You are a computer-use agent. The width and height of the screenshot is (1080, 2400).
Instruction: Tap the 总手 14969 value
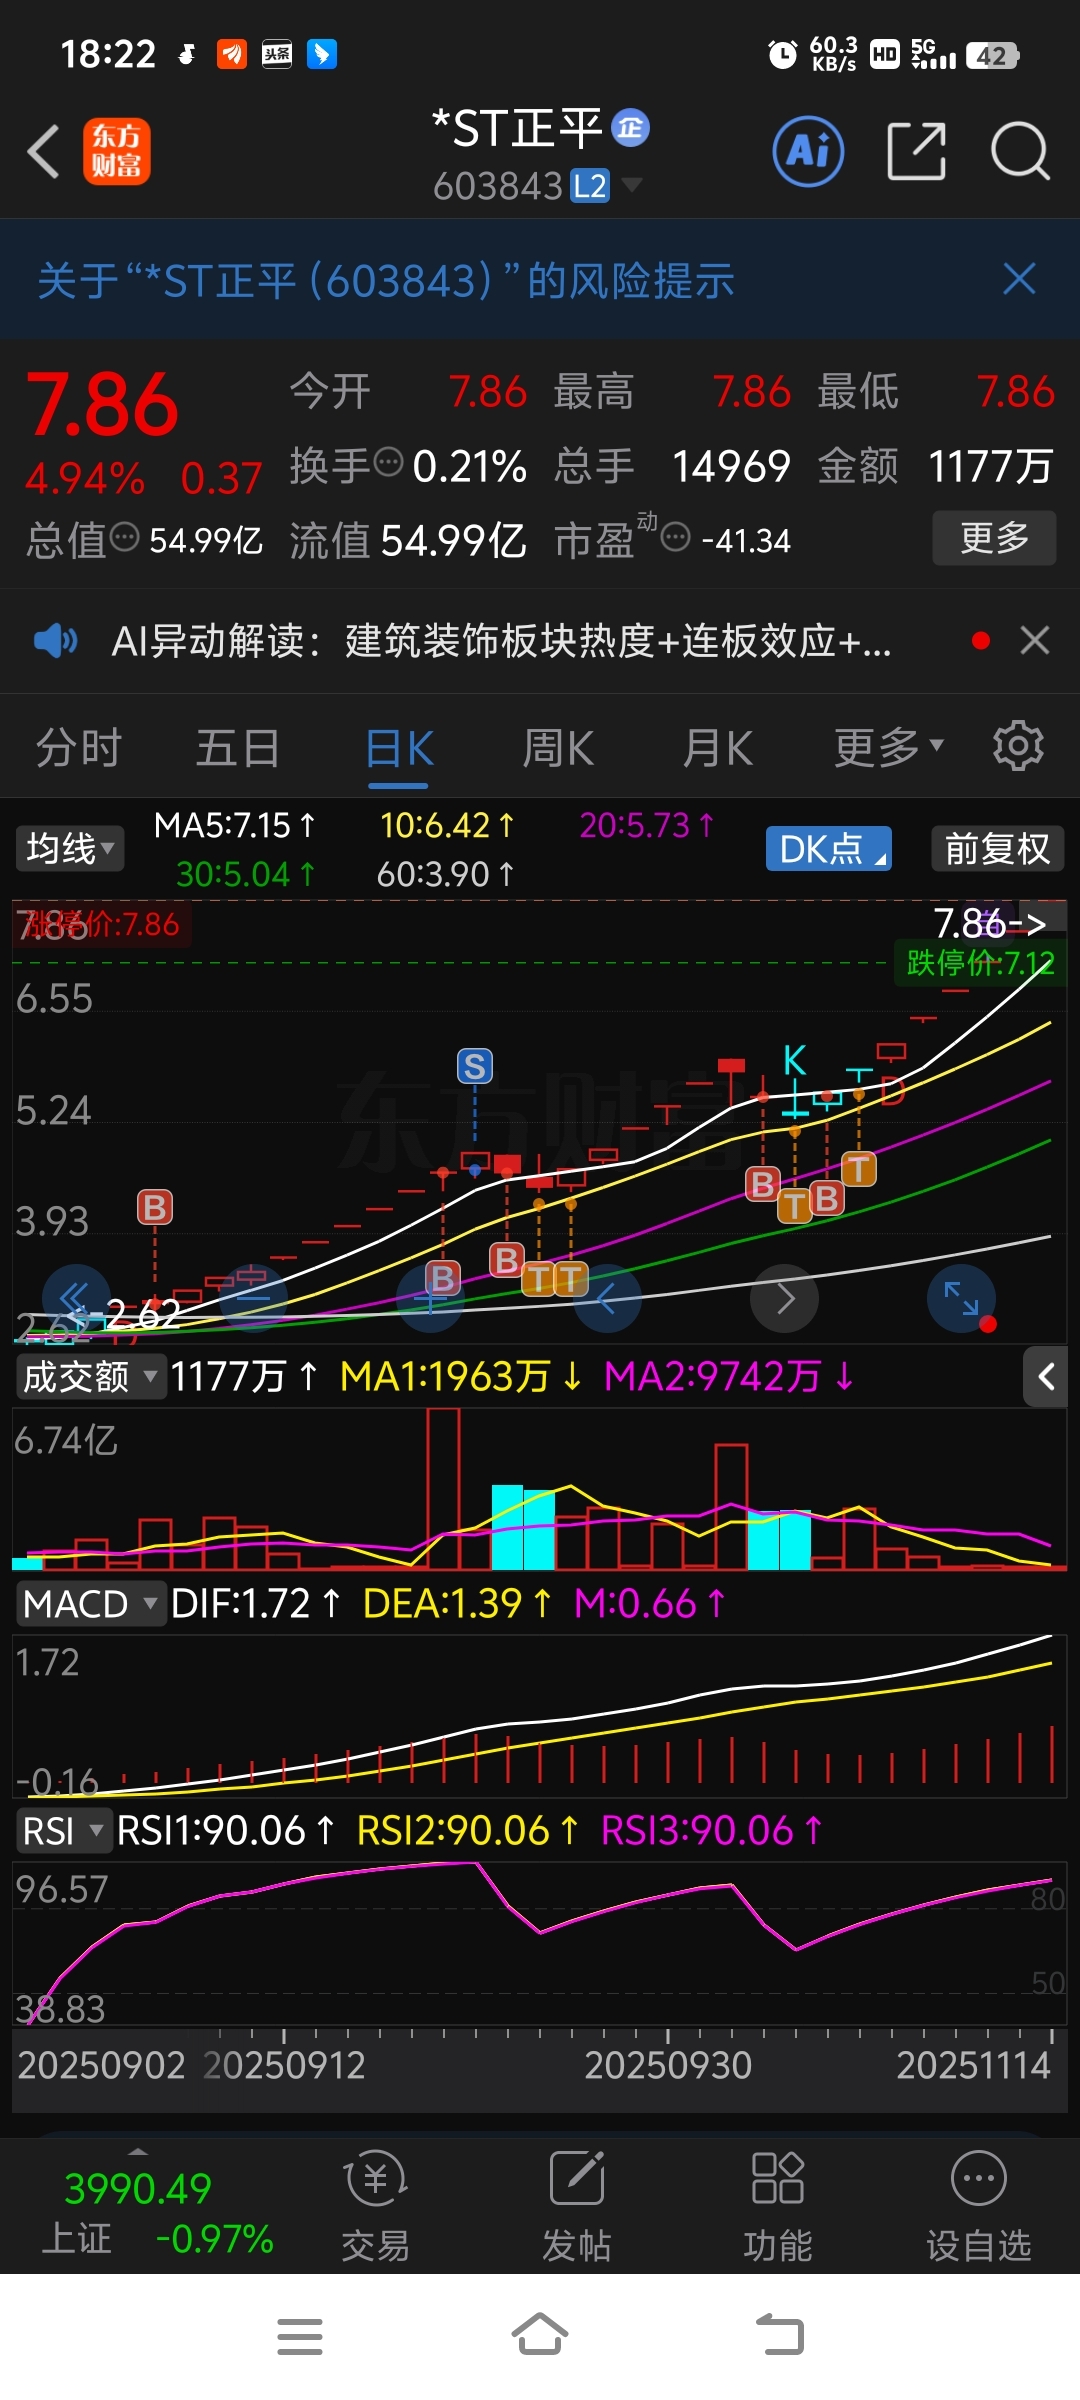731,466
